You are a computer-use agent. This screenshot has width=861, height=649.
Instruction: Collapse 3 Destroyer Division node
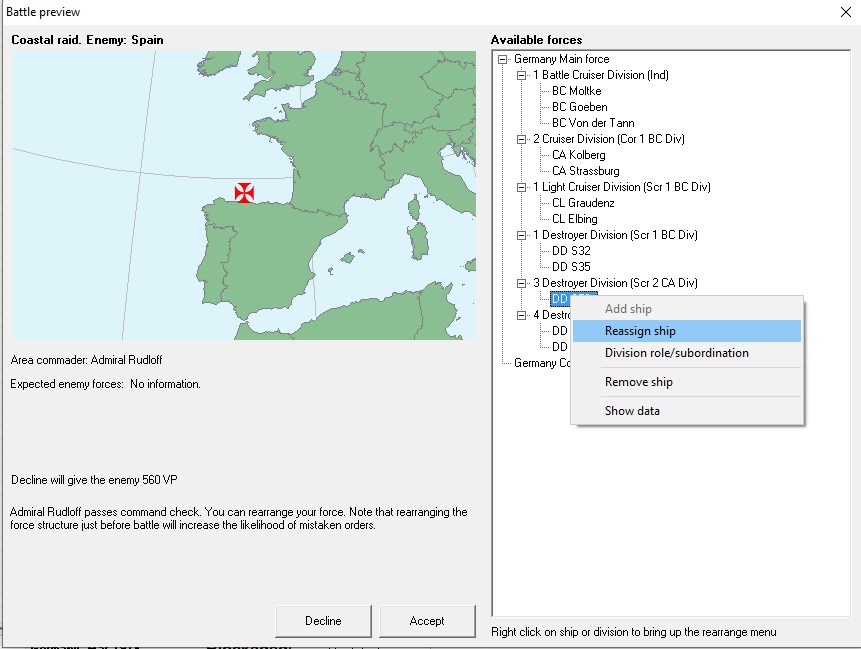point(522,283)
